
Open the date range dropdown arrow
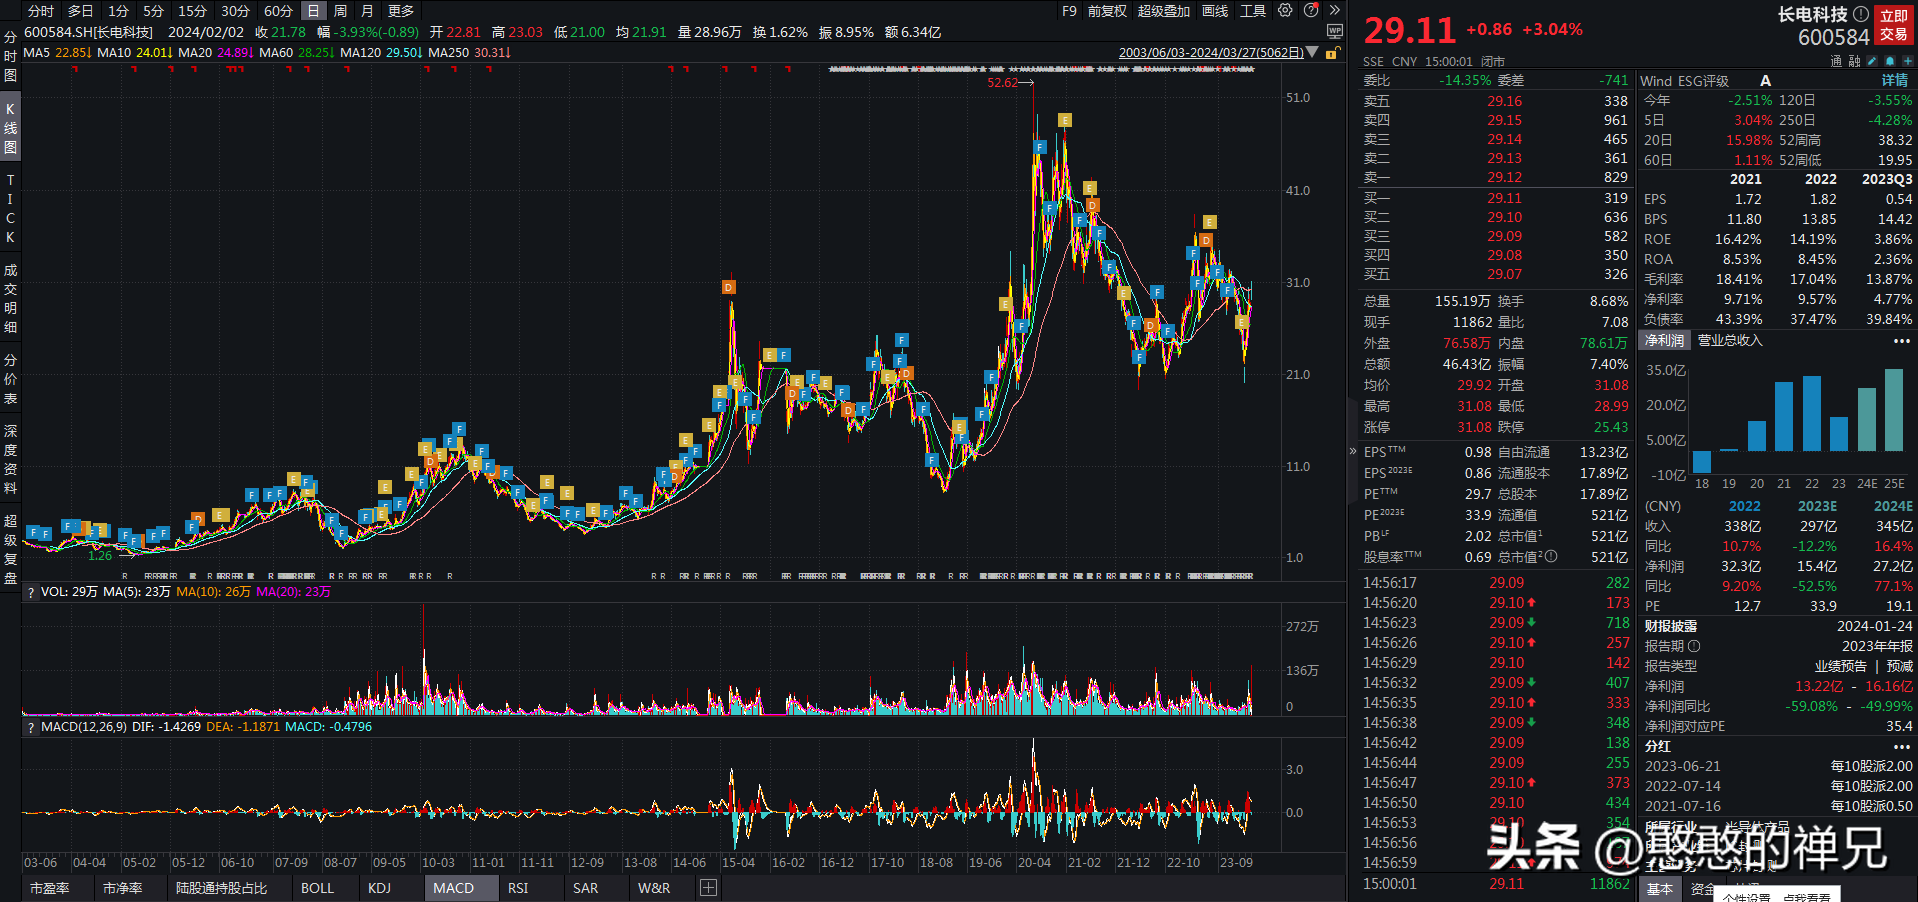1312,53
